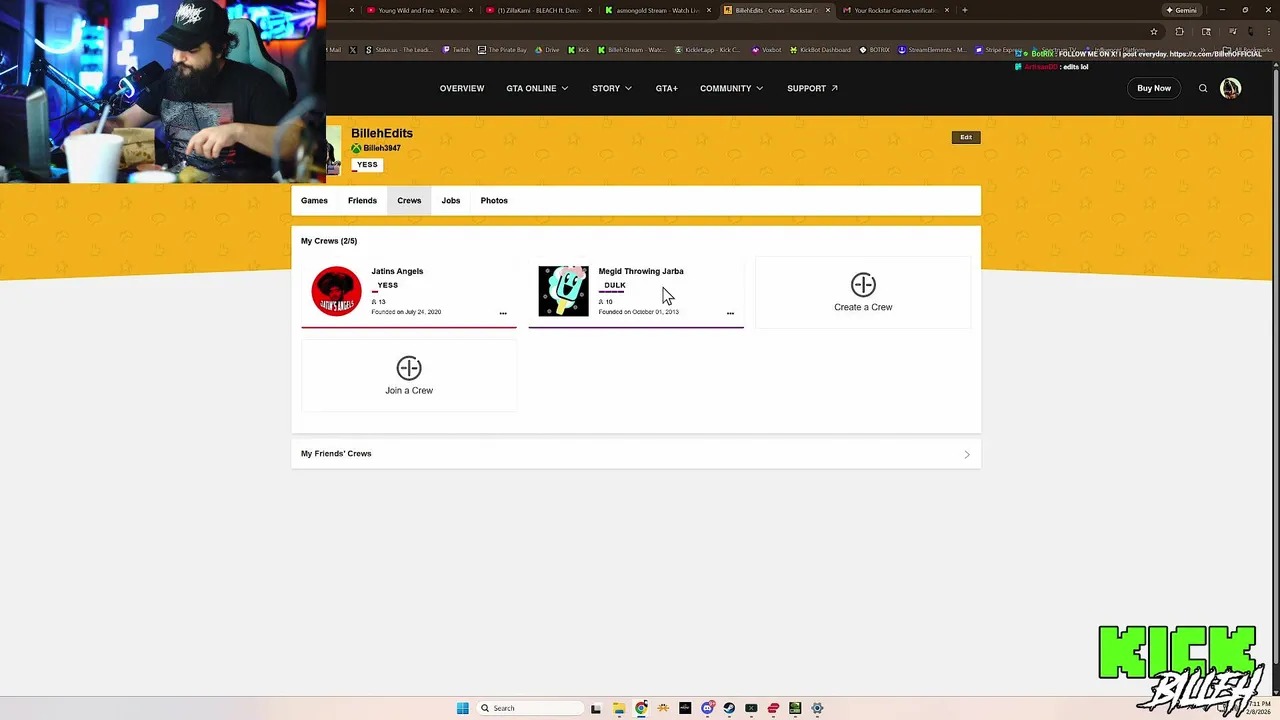Open NVIDIA app from taskbar
This screenshot has height=720, width=1280.
795,708
